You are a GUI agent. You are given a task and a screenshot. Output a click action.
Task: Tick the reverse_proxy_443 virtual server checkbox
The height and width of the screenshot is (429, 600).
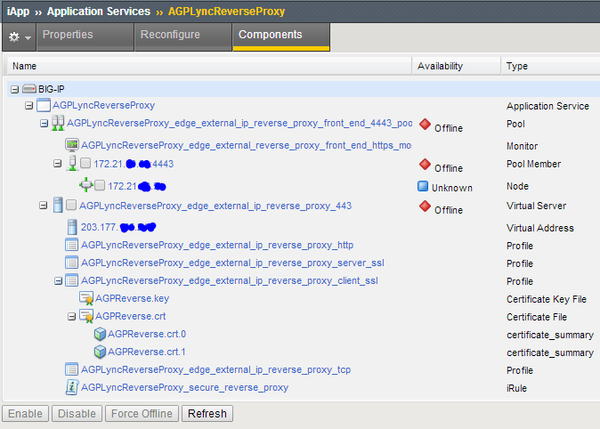pyautogui.click(x=71, y=206)
